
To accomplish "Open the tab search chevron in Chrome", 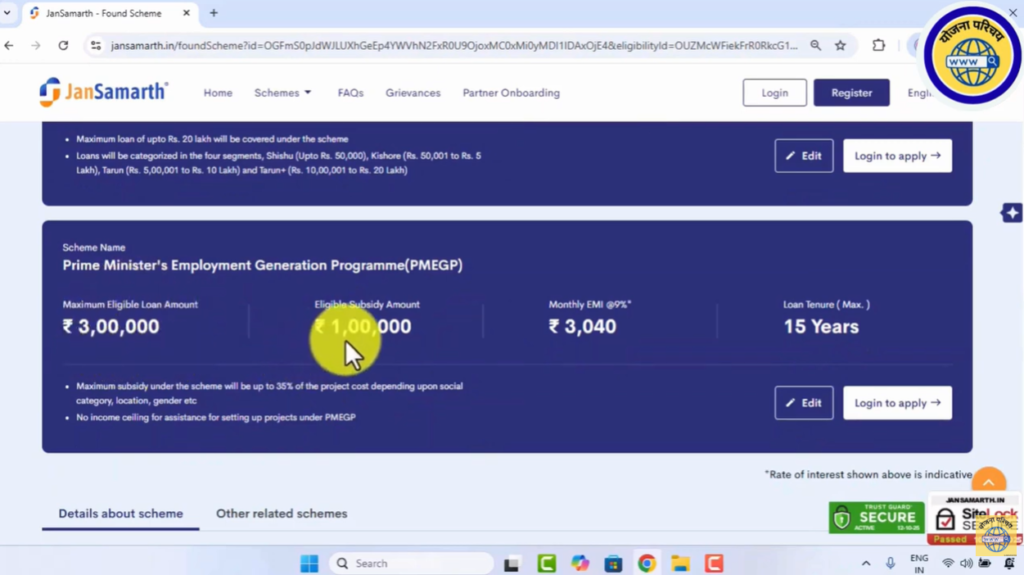I will click(x=9, y=13).
